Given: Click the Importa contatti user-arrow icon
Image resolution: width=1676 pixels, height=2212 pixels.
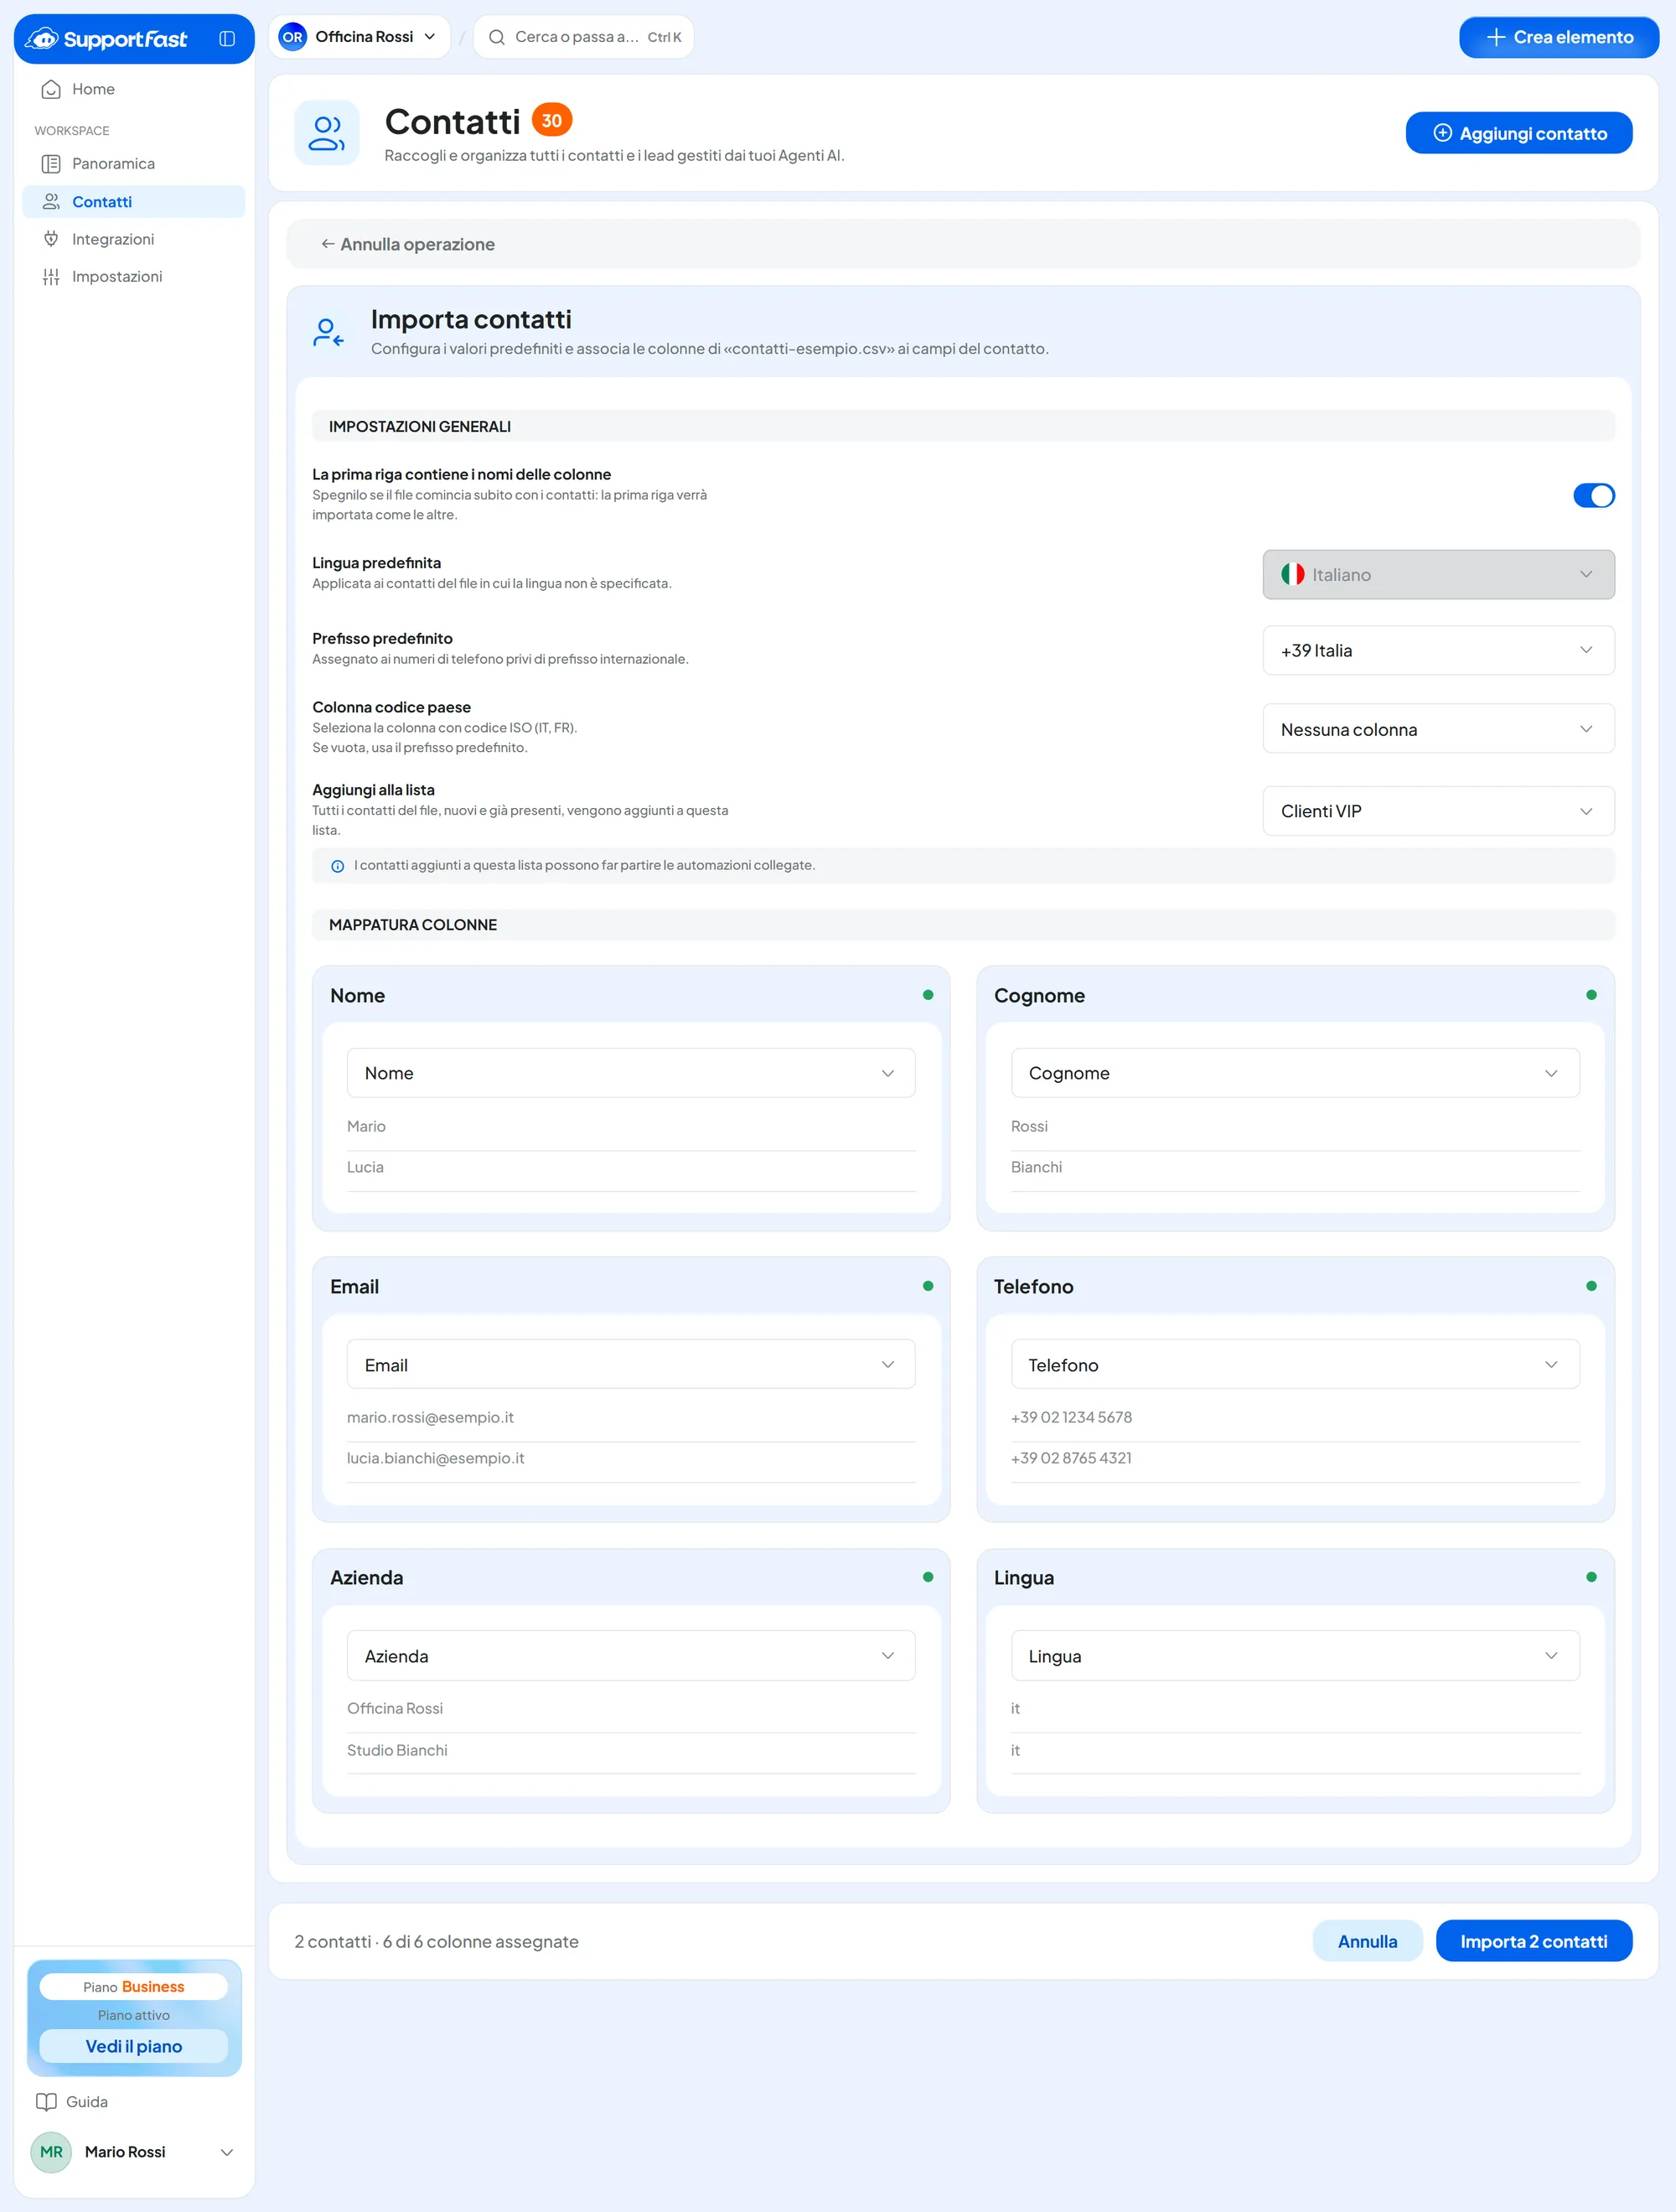Looking at the screenshot, I should tap(328, 333).
